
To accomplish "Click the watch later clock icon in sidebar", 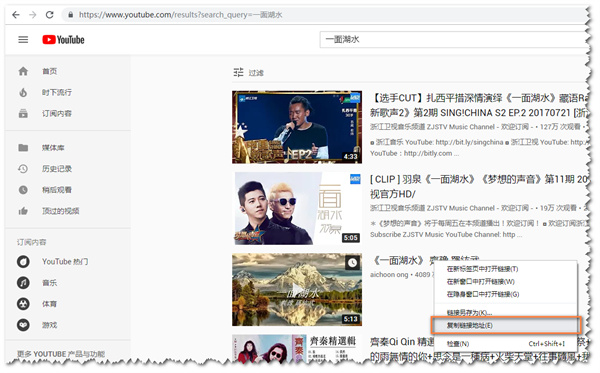I will click(x=23, y=190).
